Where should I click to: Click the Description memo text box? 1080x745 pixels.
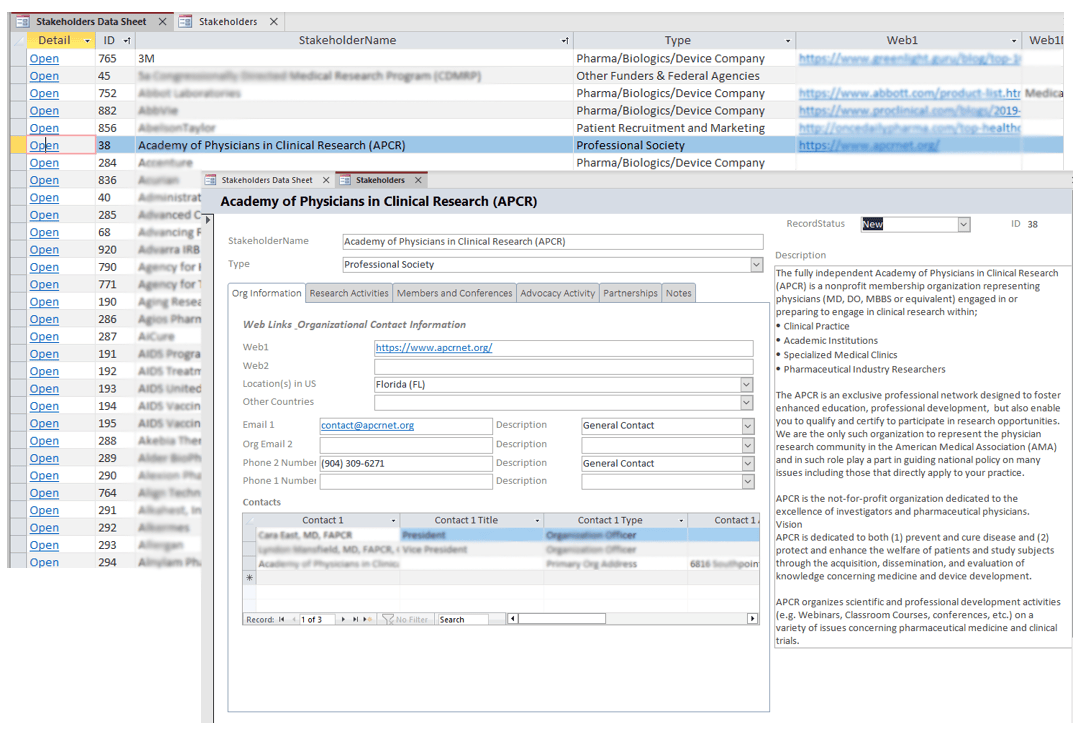tap(922, 457)
